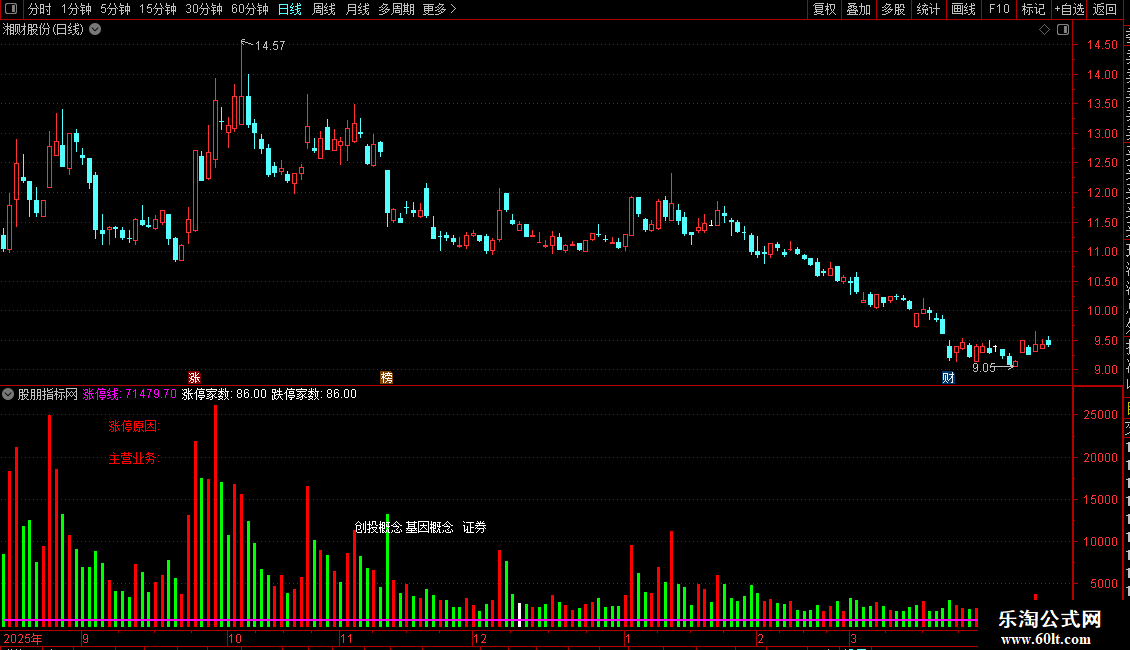
Task: Select the 30分钟 period tab
Action: [x=204, y=9]
